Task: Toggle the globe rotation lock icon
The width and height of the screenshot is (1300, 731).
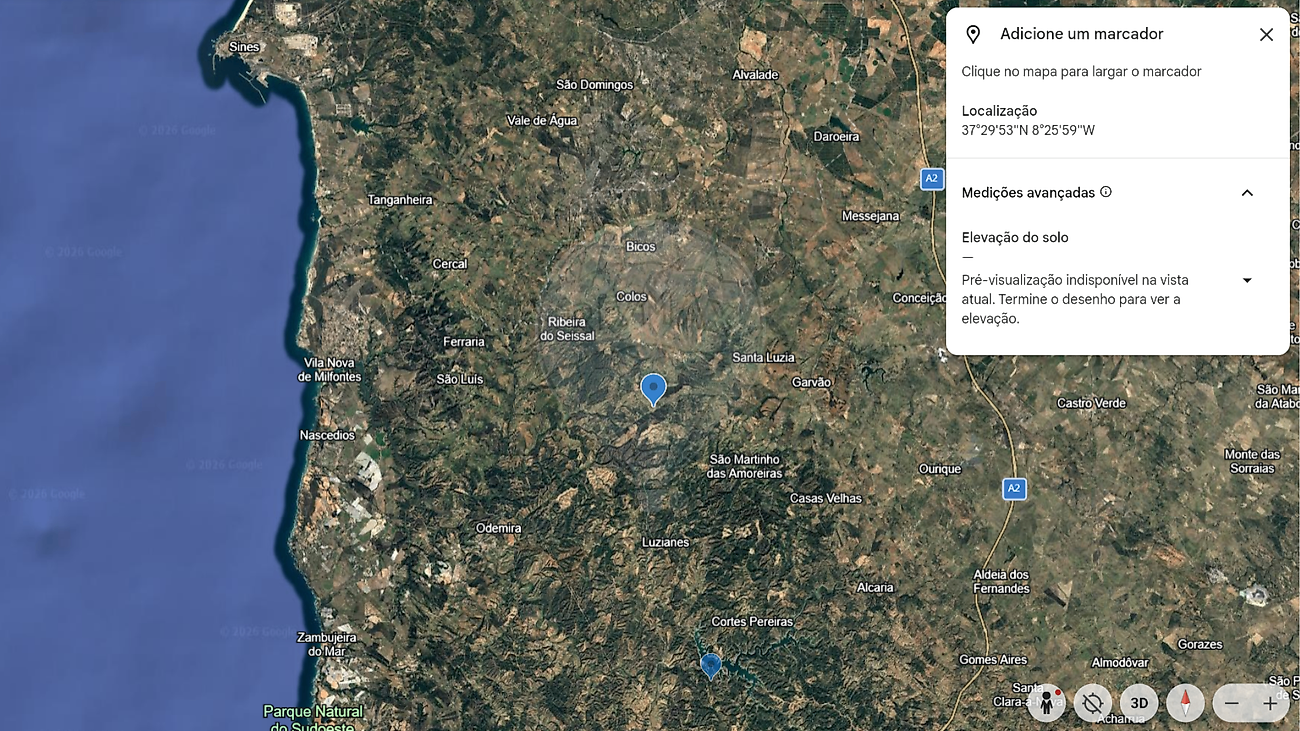Action: click(x=1093, y=703)
